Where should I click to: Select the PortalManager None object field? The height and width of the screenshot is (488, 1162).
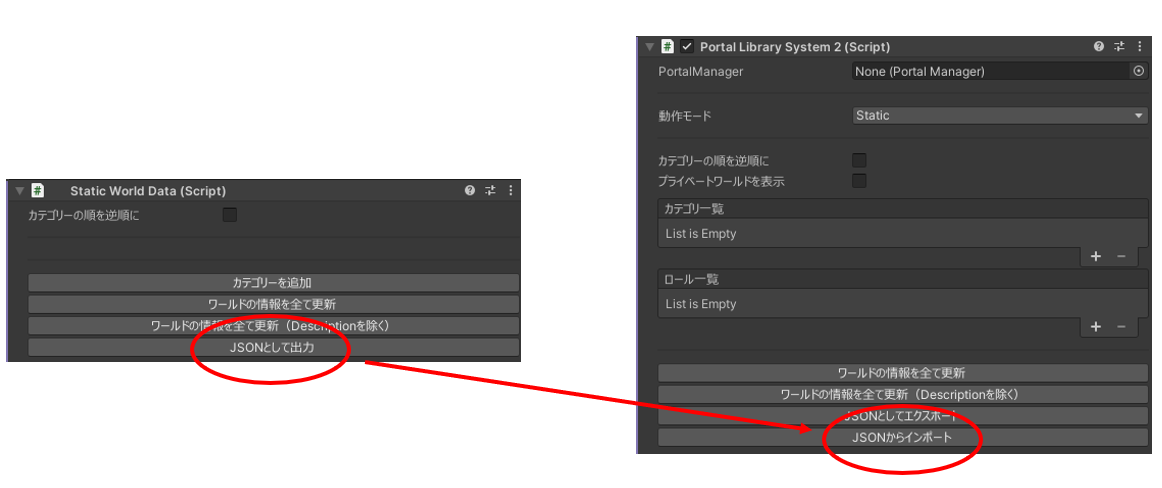coord(990,71)
